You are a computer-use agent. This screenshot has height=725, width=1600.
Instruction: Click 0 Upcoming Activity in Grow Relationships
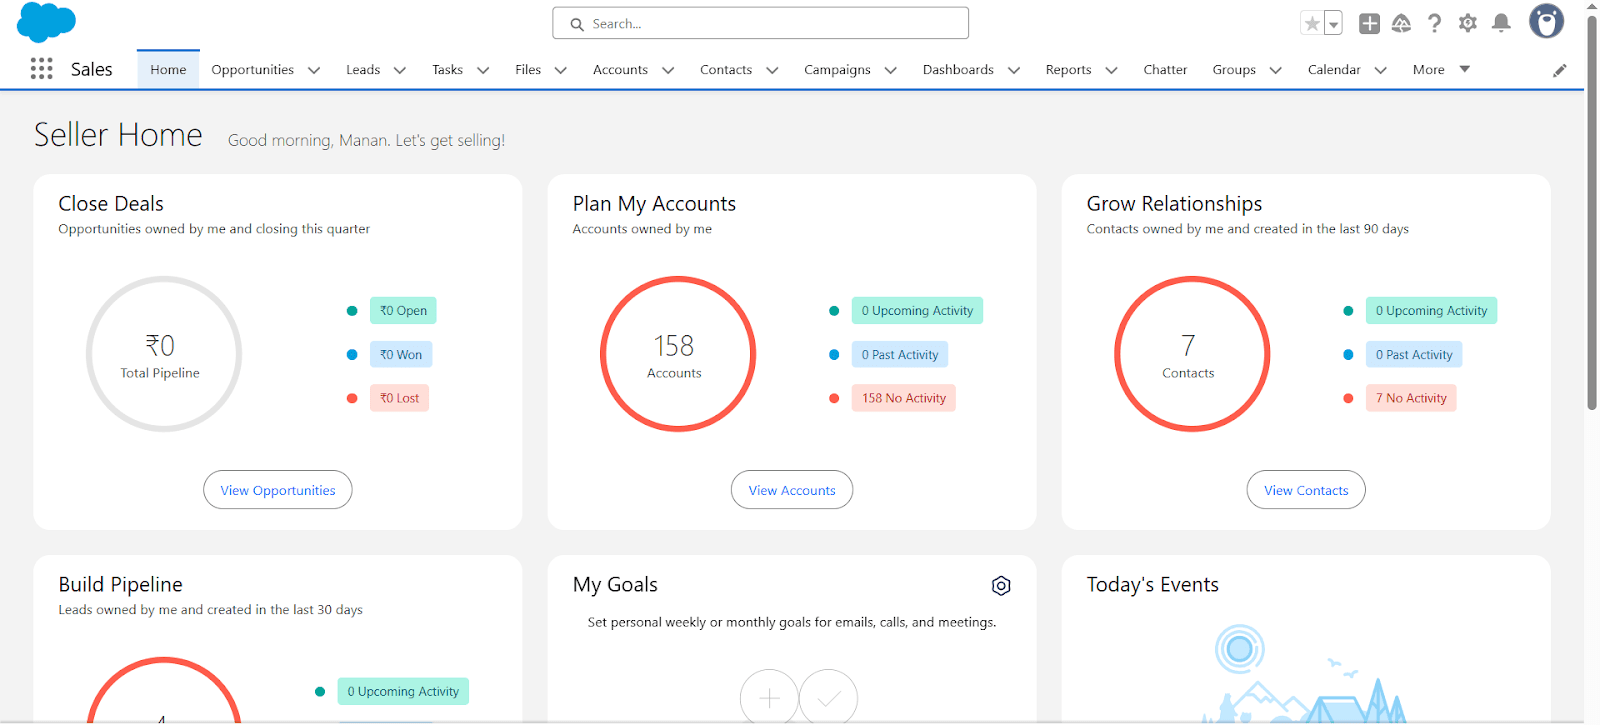[1431, 311]
